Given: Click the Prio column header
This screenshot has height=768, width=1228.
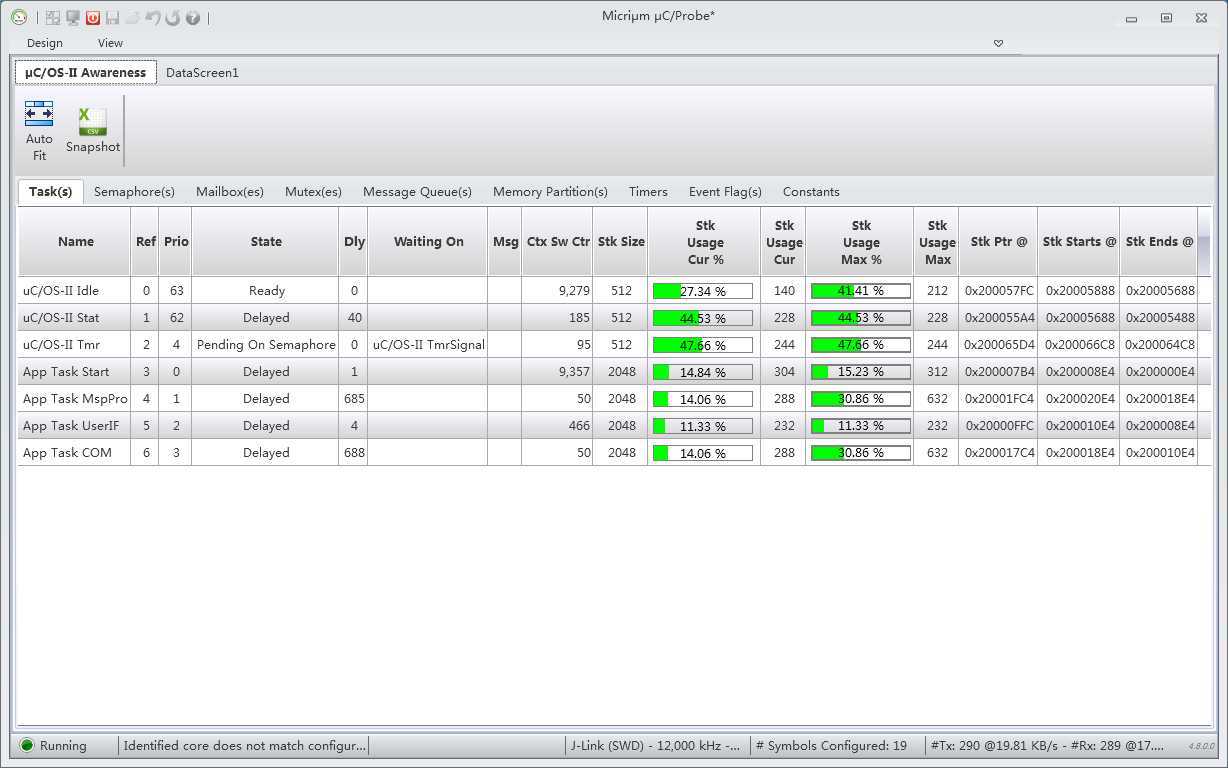Looking at the screenshot, I should coord(176,242).
